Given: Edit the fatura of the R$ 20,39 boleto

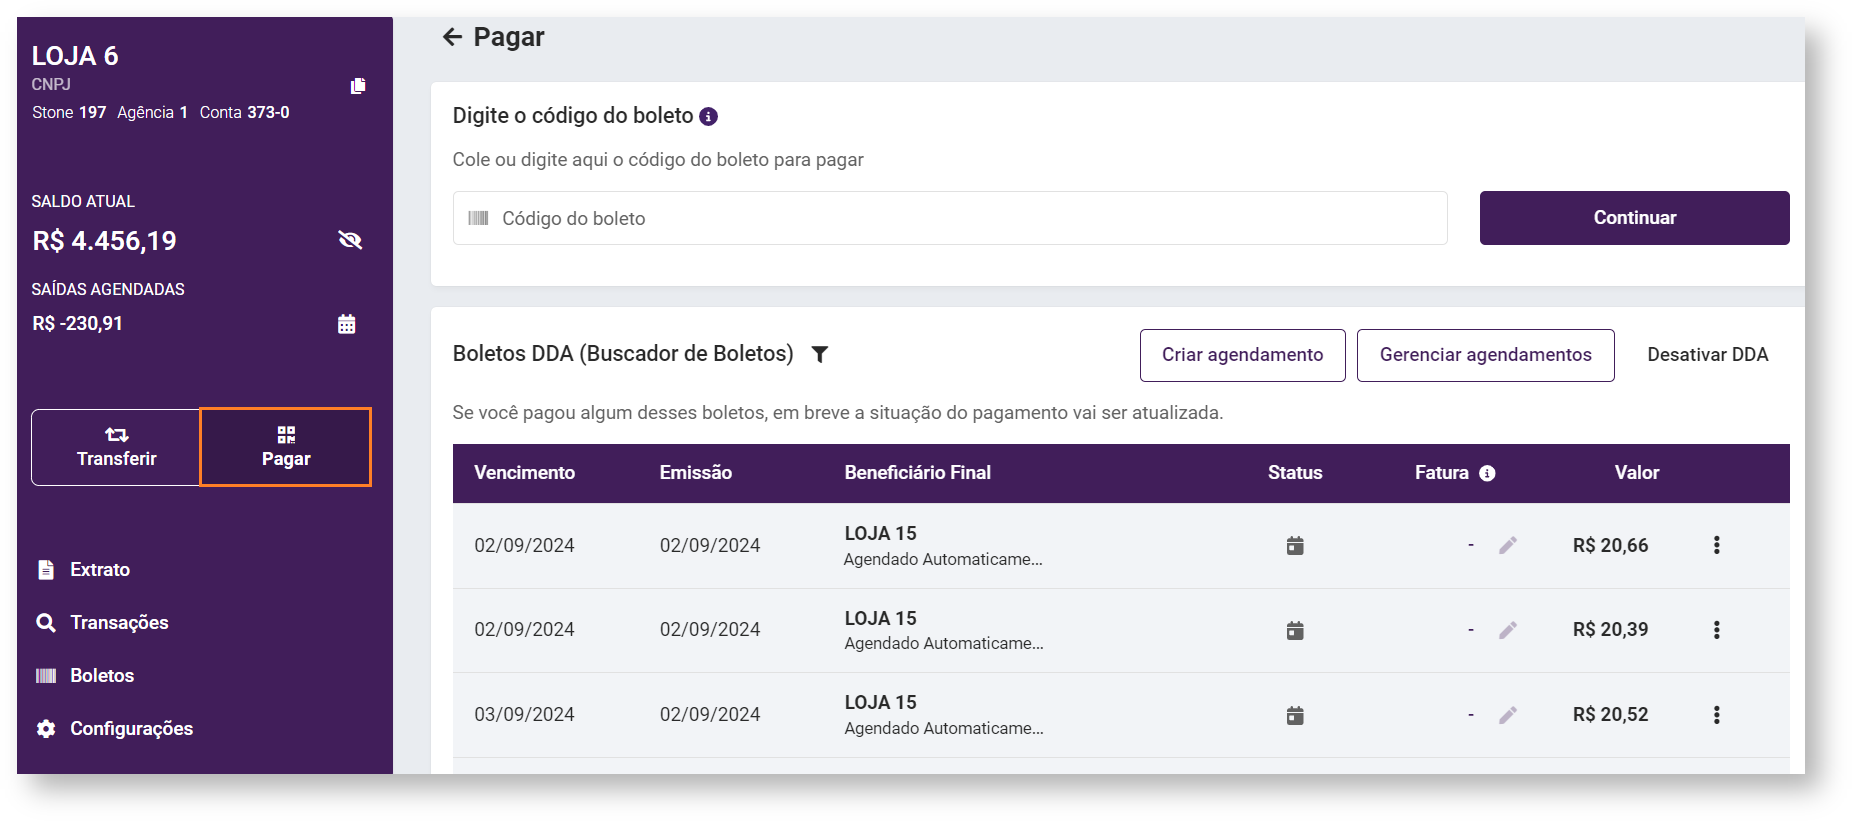Looking at the screenshot, I should coord(1508,630).
